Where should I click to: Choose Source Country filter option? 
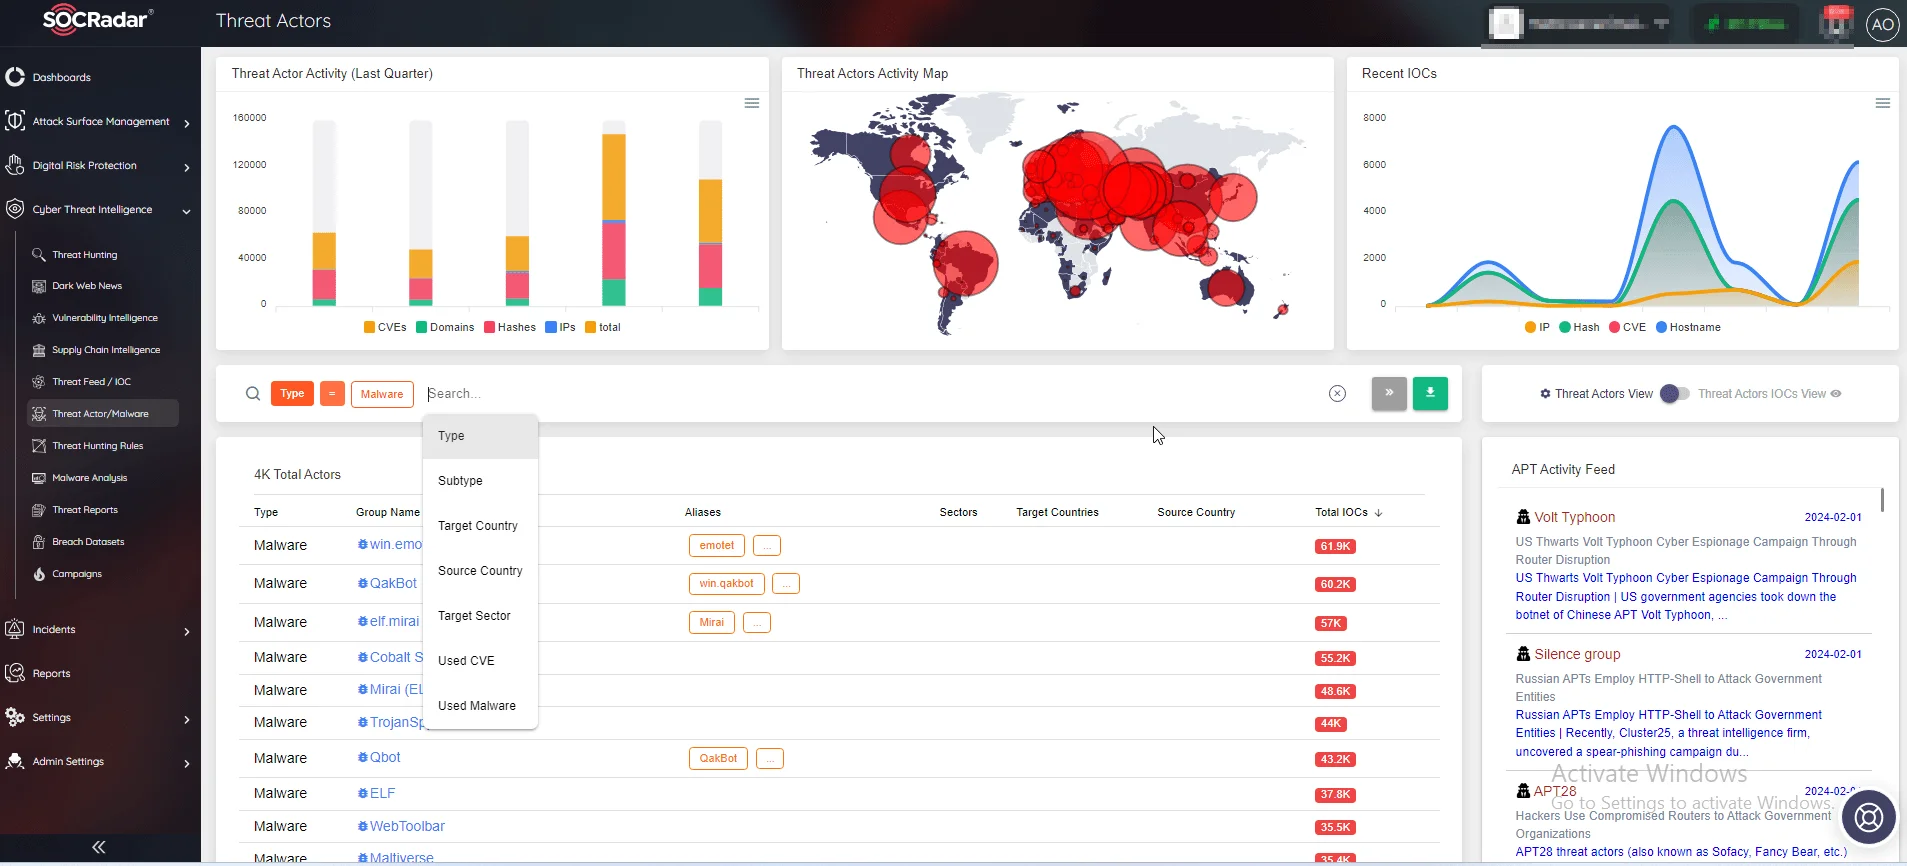[x=480, y=571]
